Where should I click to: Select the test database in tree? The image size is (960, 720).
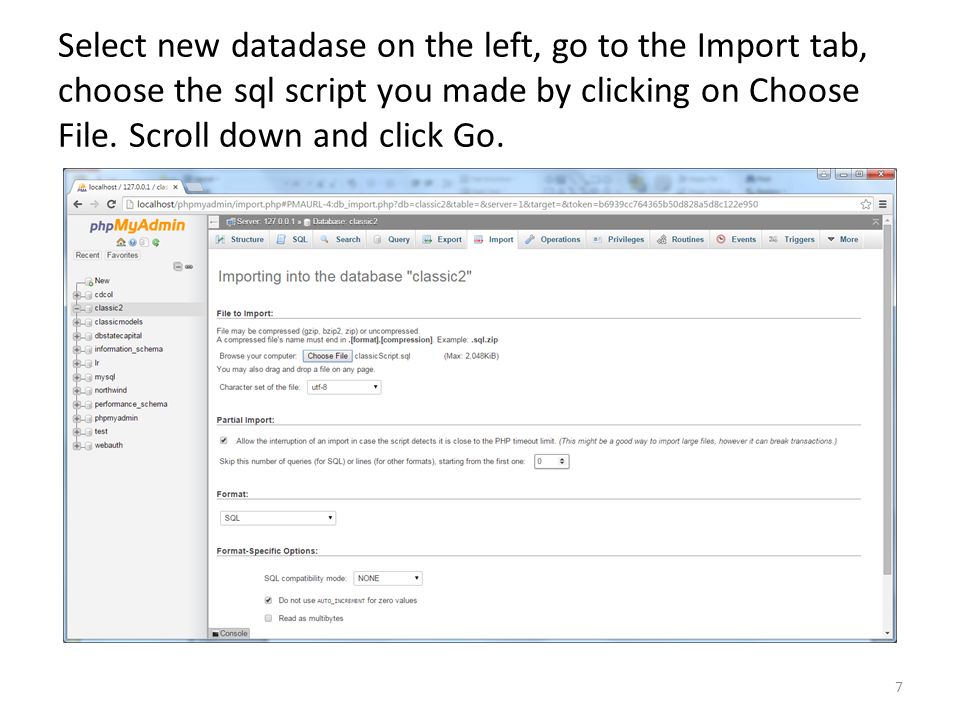pyautogui.click(x=101, y=432)
